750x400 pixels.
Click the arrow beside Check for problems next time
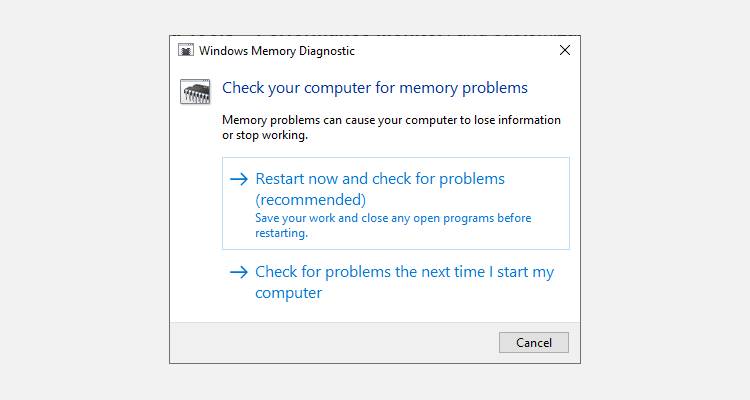[x=238, y=272]
